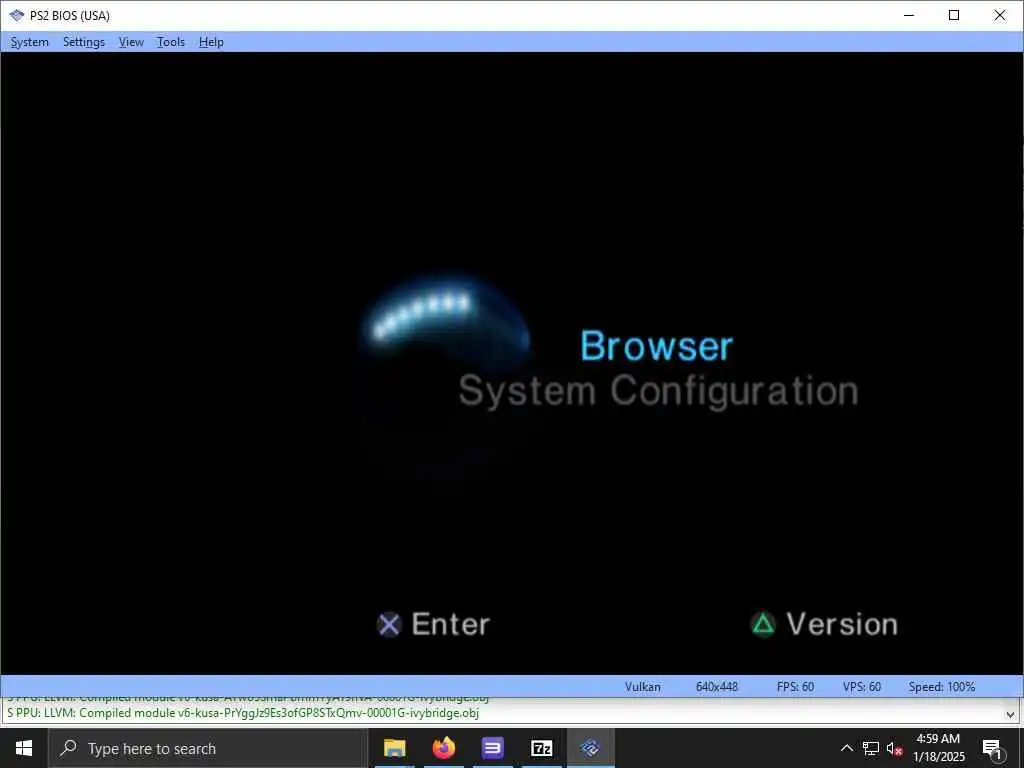Select Browser in the PS2 menu
1024x768 pixels.
tap(656, 345)
